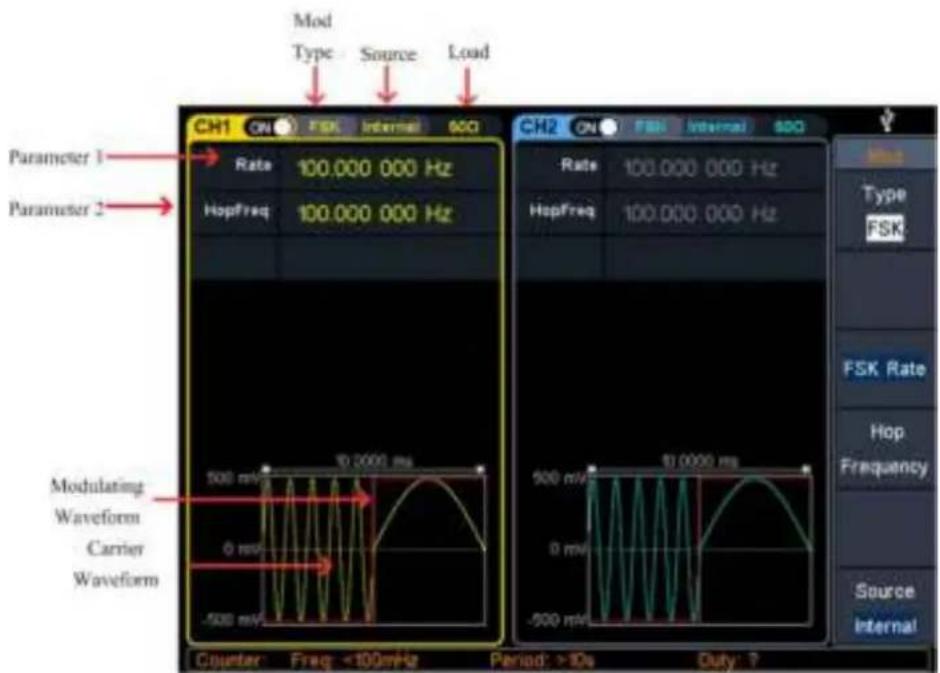Click the Mod menu title

click(x=885, y=156)
